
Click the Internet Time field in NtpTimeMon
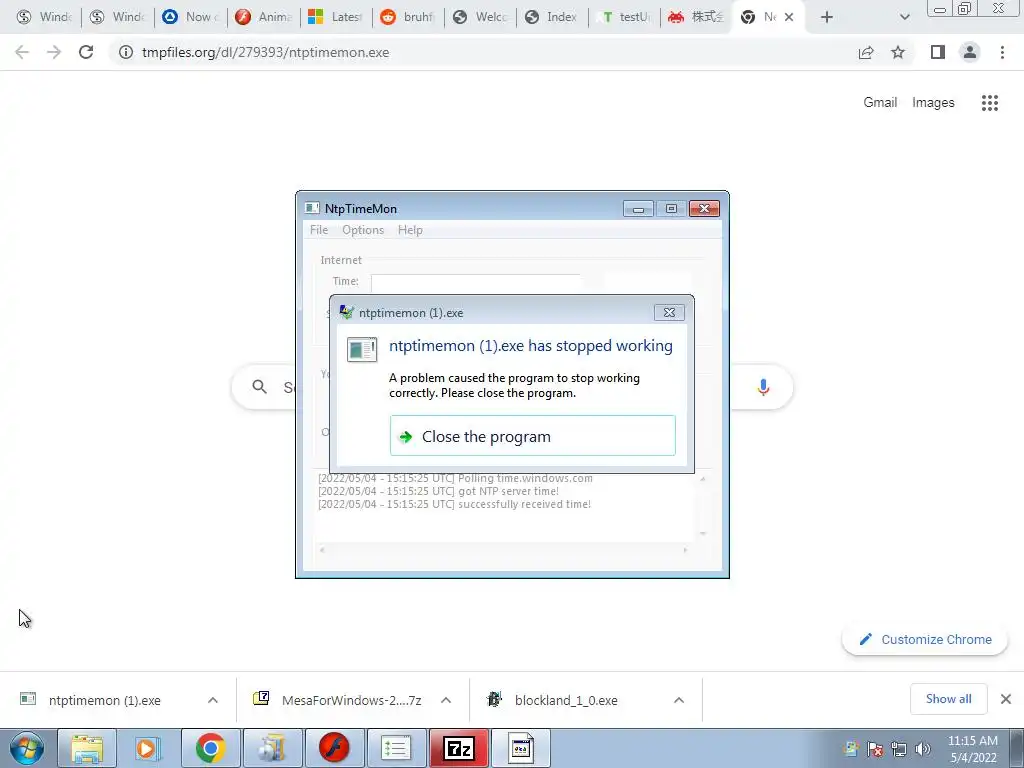click(x=475, y=281)
